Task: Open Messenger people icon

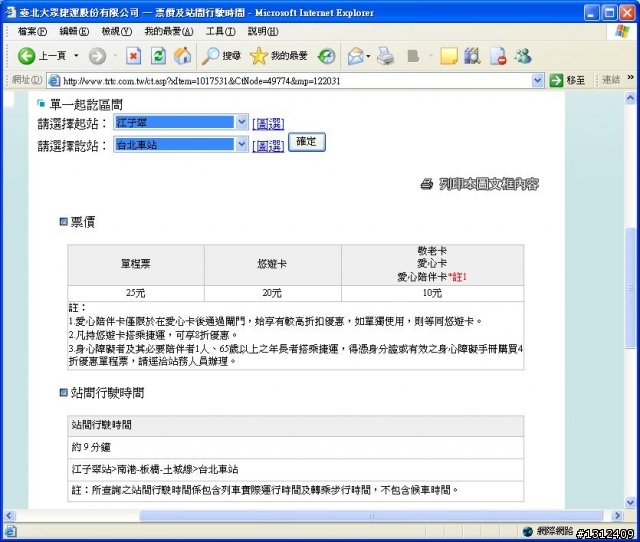Action: click(x=523, y=56)
